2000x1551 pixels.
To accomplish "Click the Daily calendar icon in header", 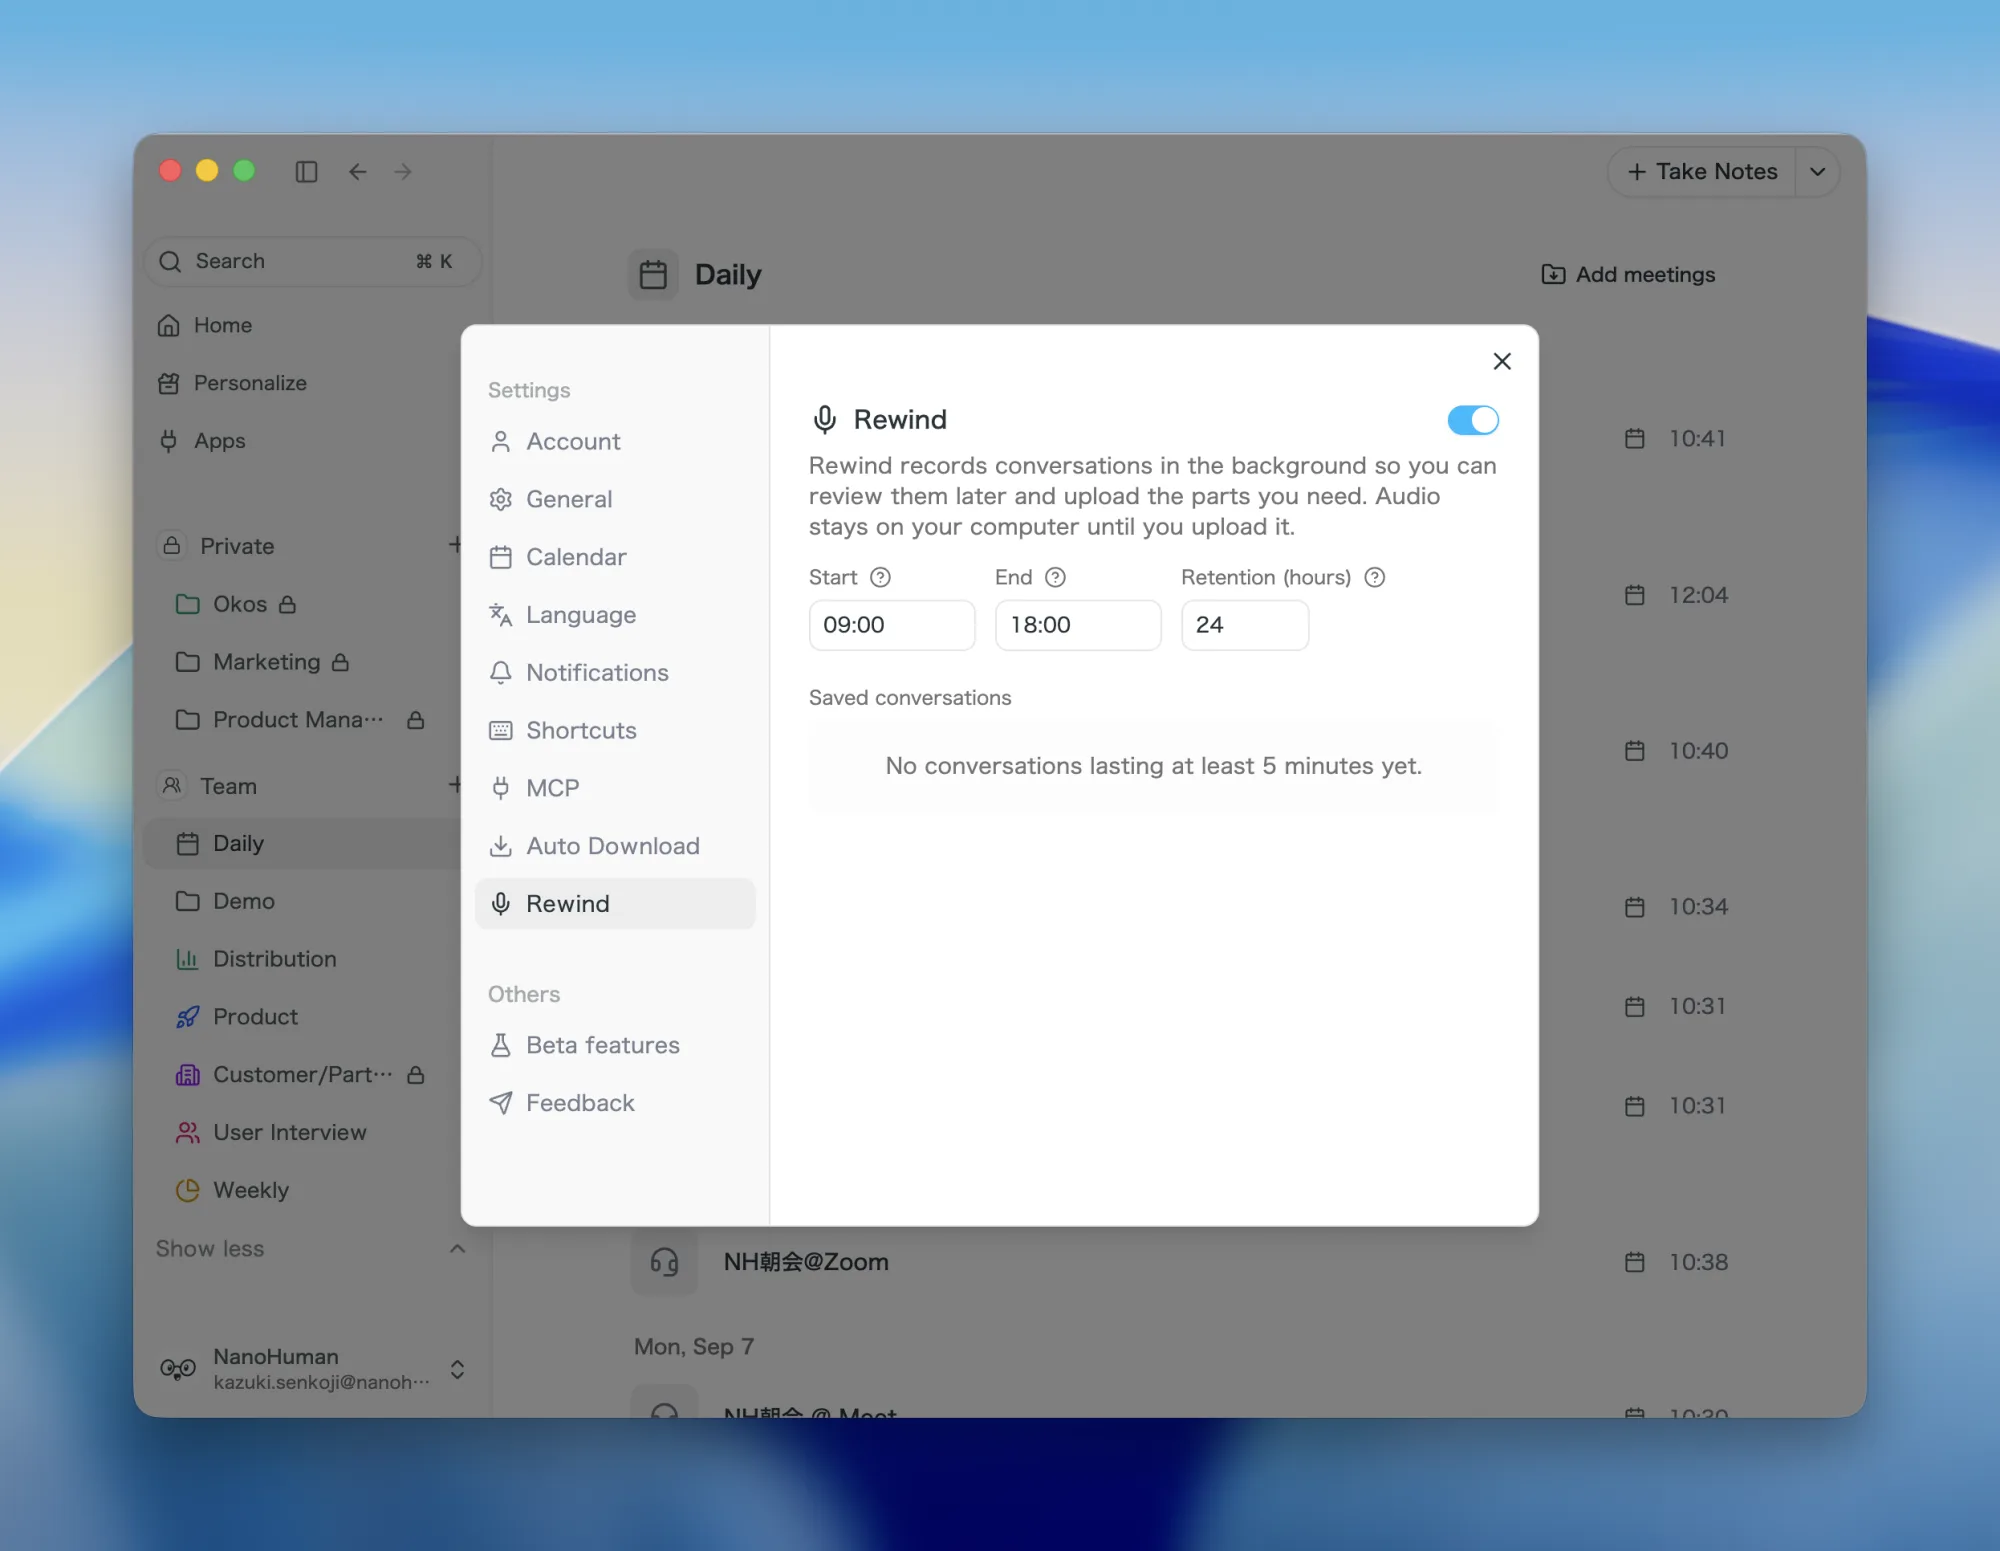I will pos(653,274).
